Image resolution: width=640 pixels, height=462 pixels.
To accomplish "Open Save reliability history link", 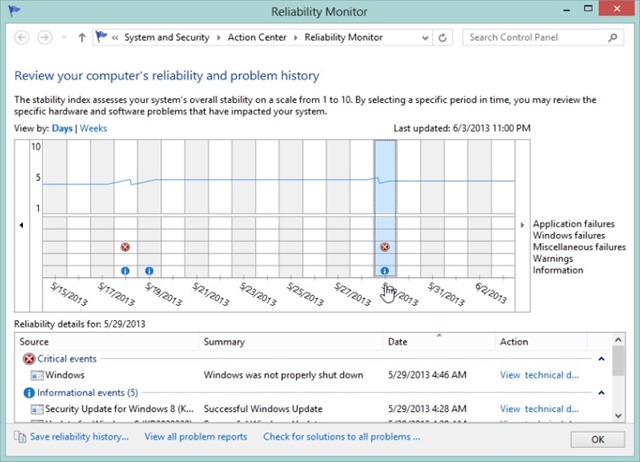I will pyautogui.click(x=79, y=437).
